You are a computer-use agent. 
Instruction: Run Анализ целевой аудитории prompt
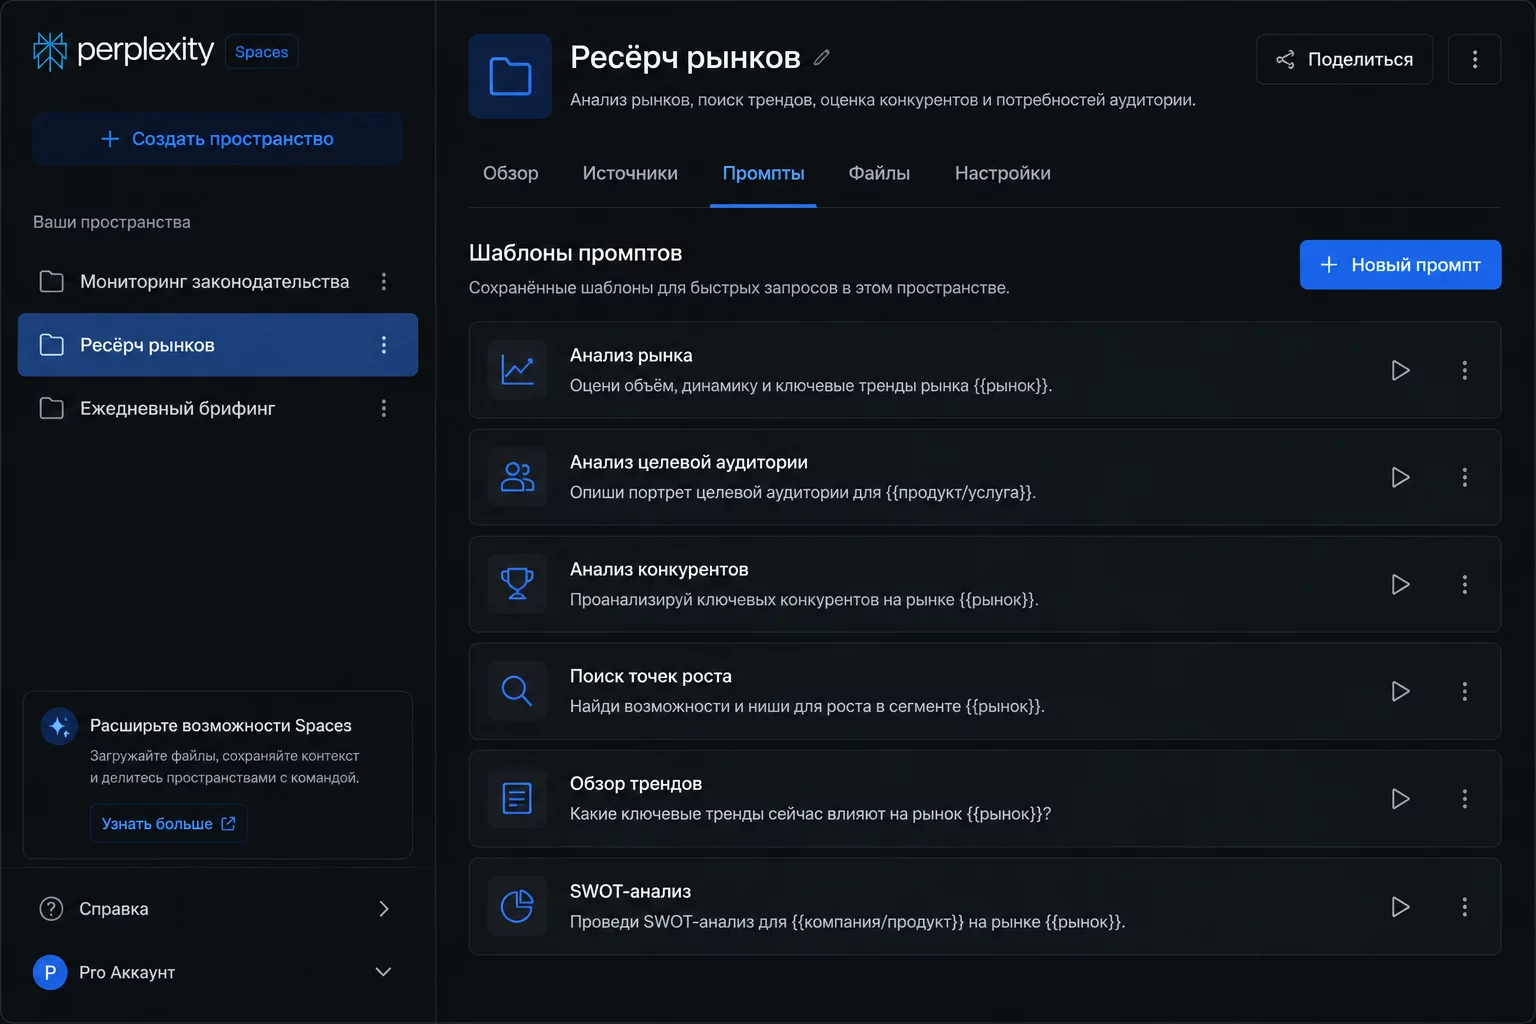[x=1401, y=477]
